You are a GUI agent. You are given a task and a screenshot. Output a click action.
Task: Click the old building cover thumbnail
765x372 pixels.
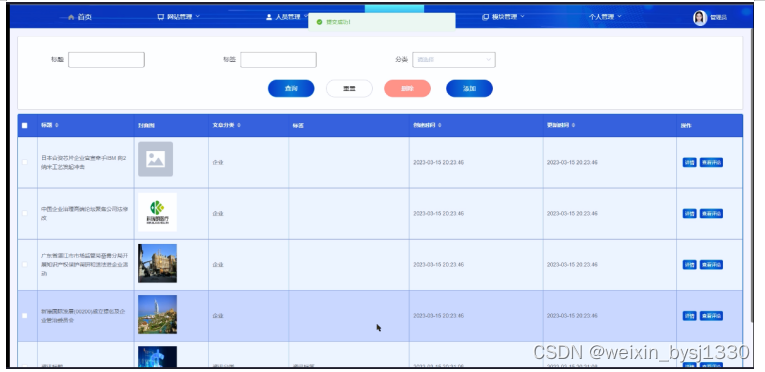(x=157, y=264)
